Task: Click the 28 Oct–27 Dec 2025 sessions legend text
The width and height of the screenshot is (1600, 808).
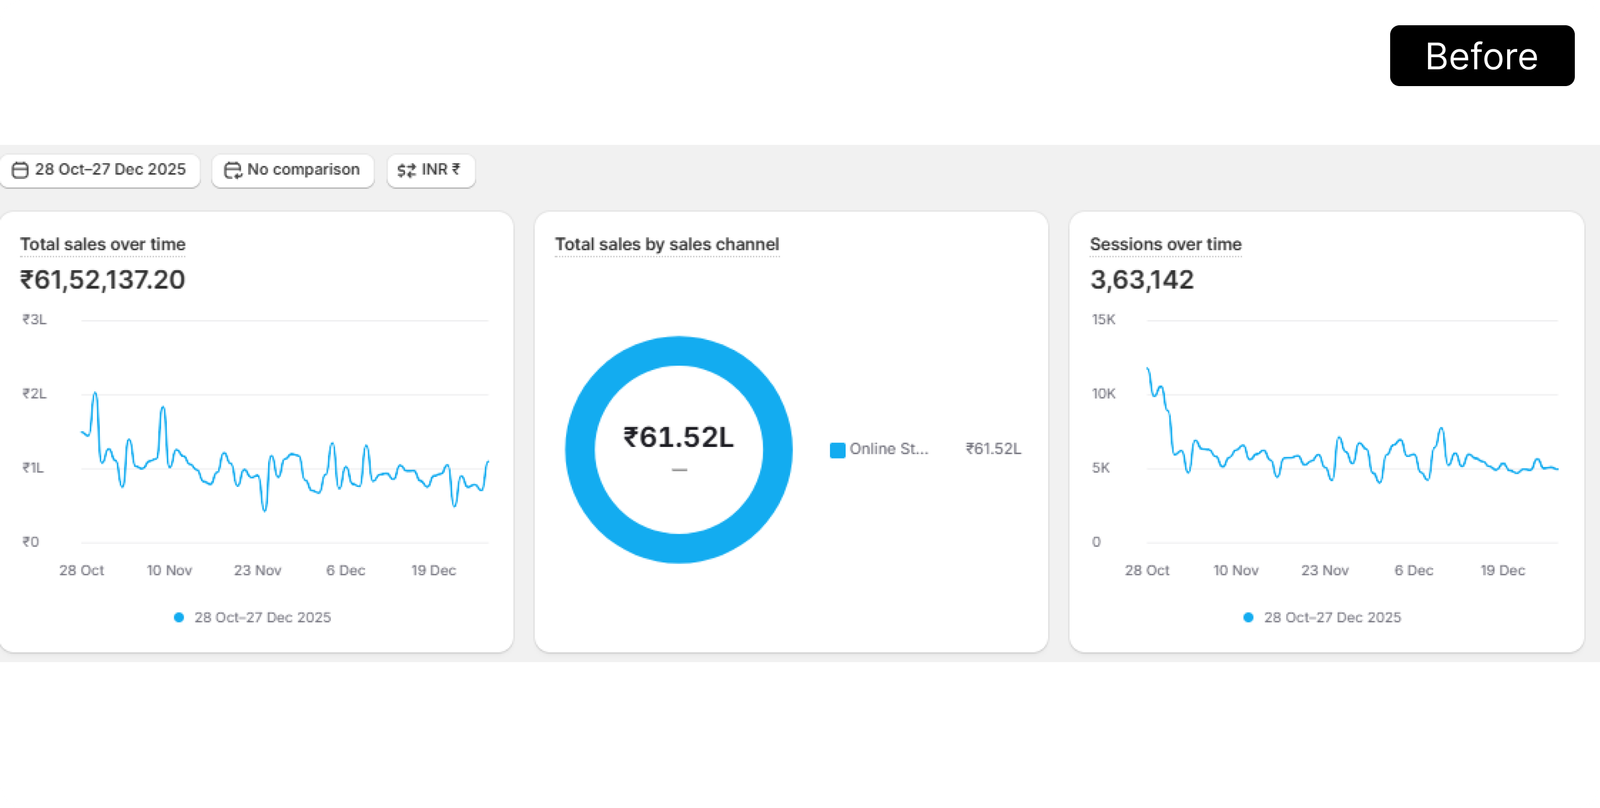Action: point(1332,617)
